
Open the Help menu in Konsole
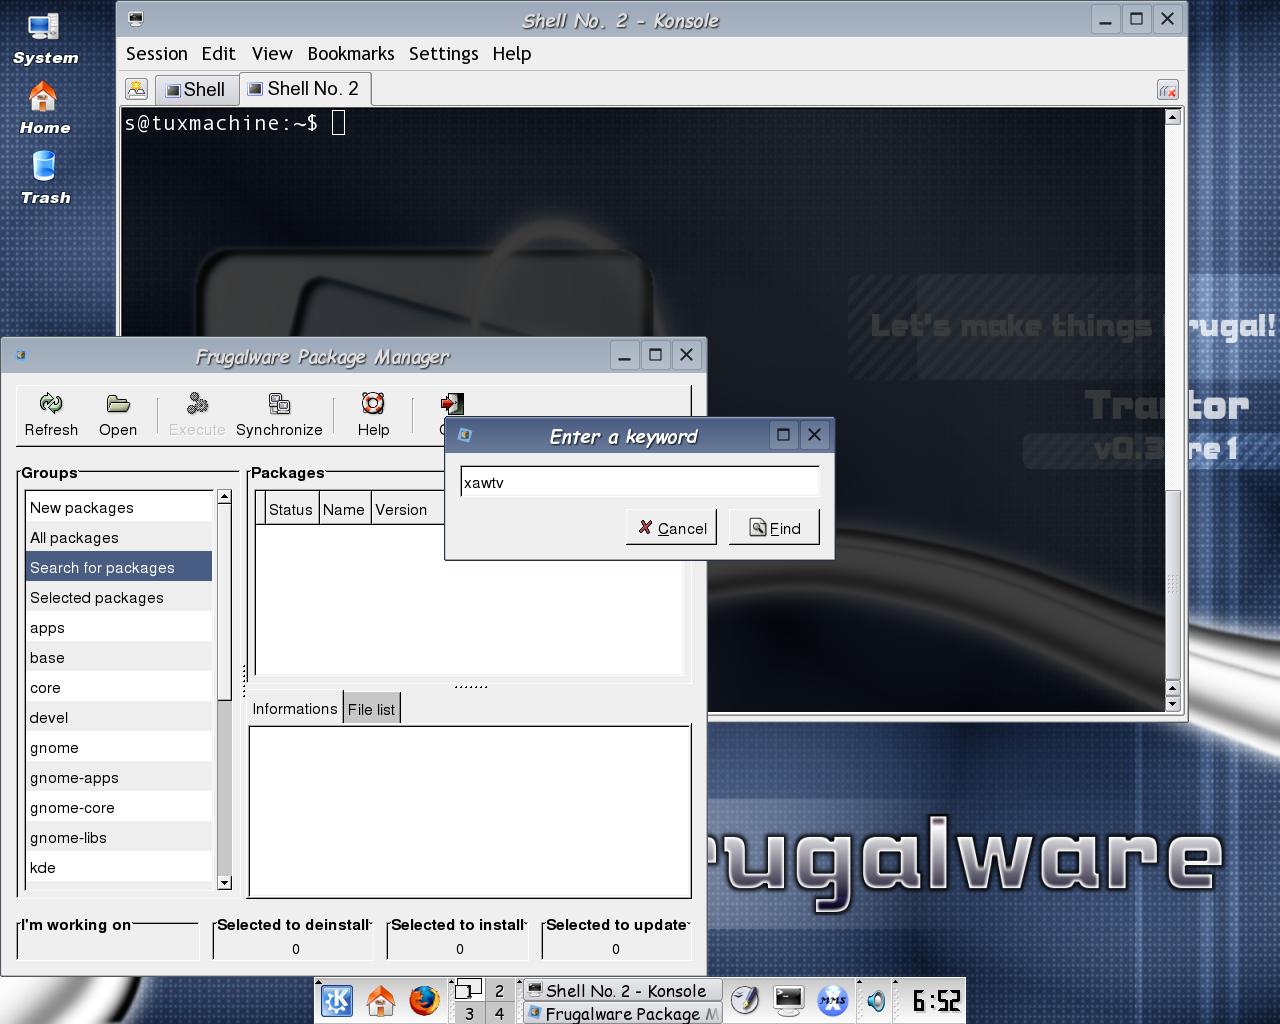(x=512, y=54)
